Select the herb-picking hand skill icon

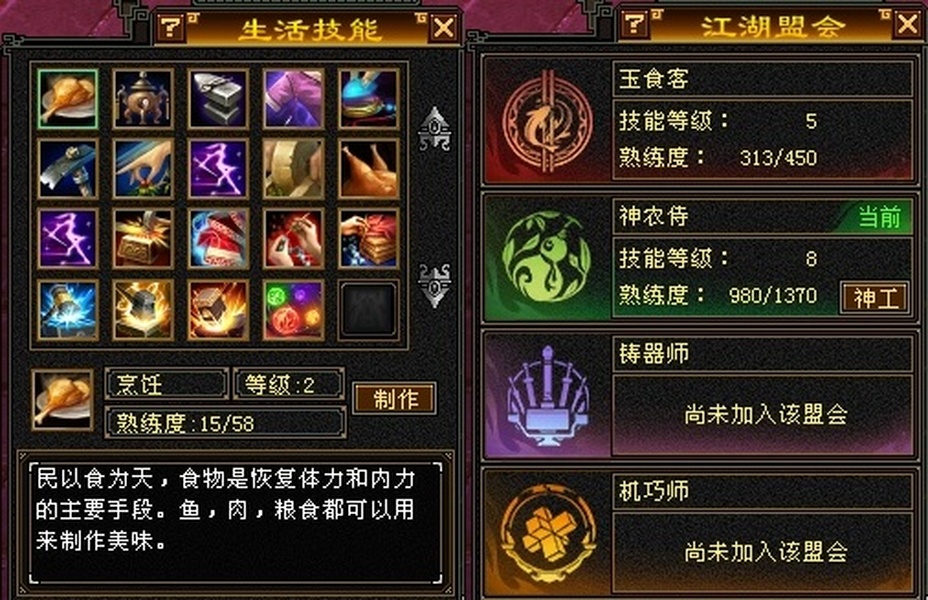[x=143, y=169]
